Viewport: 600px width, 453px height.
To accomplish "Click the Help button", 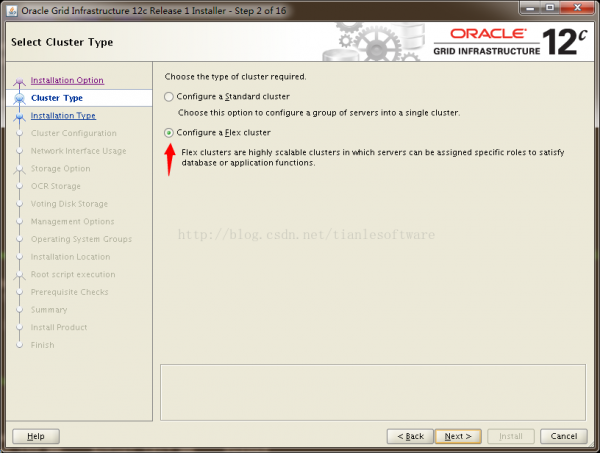I will (36, 436).
